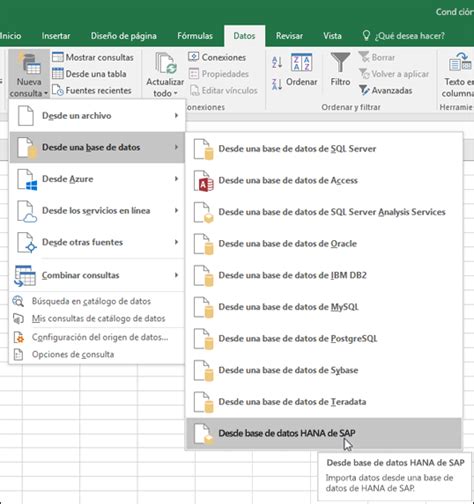
Task: Click the lightbulb Tell Me icon
Action: [366, 35]
